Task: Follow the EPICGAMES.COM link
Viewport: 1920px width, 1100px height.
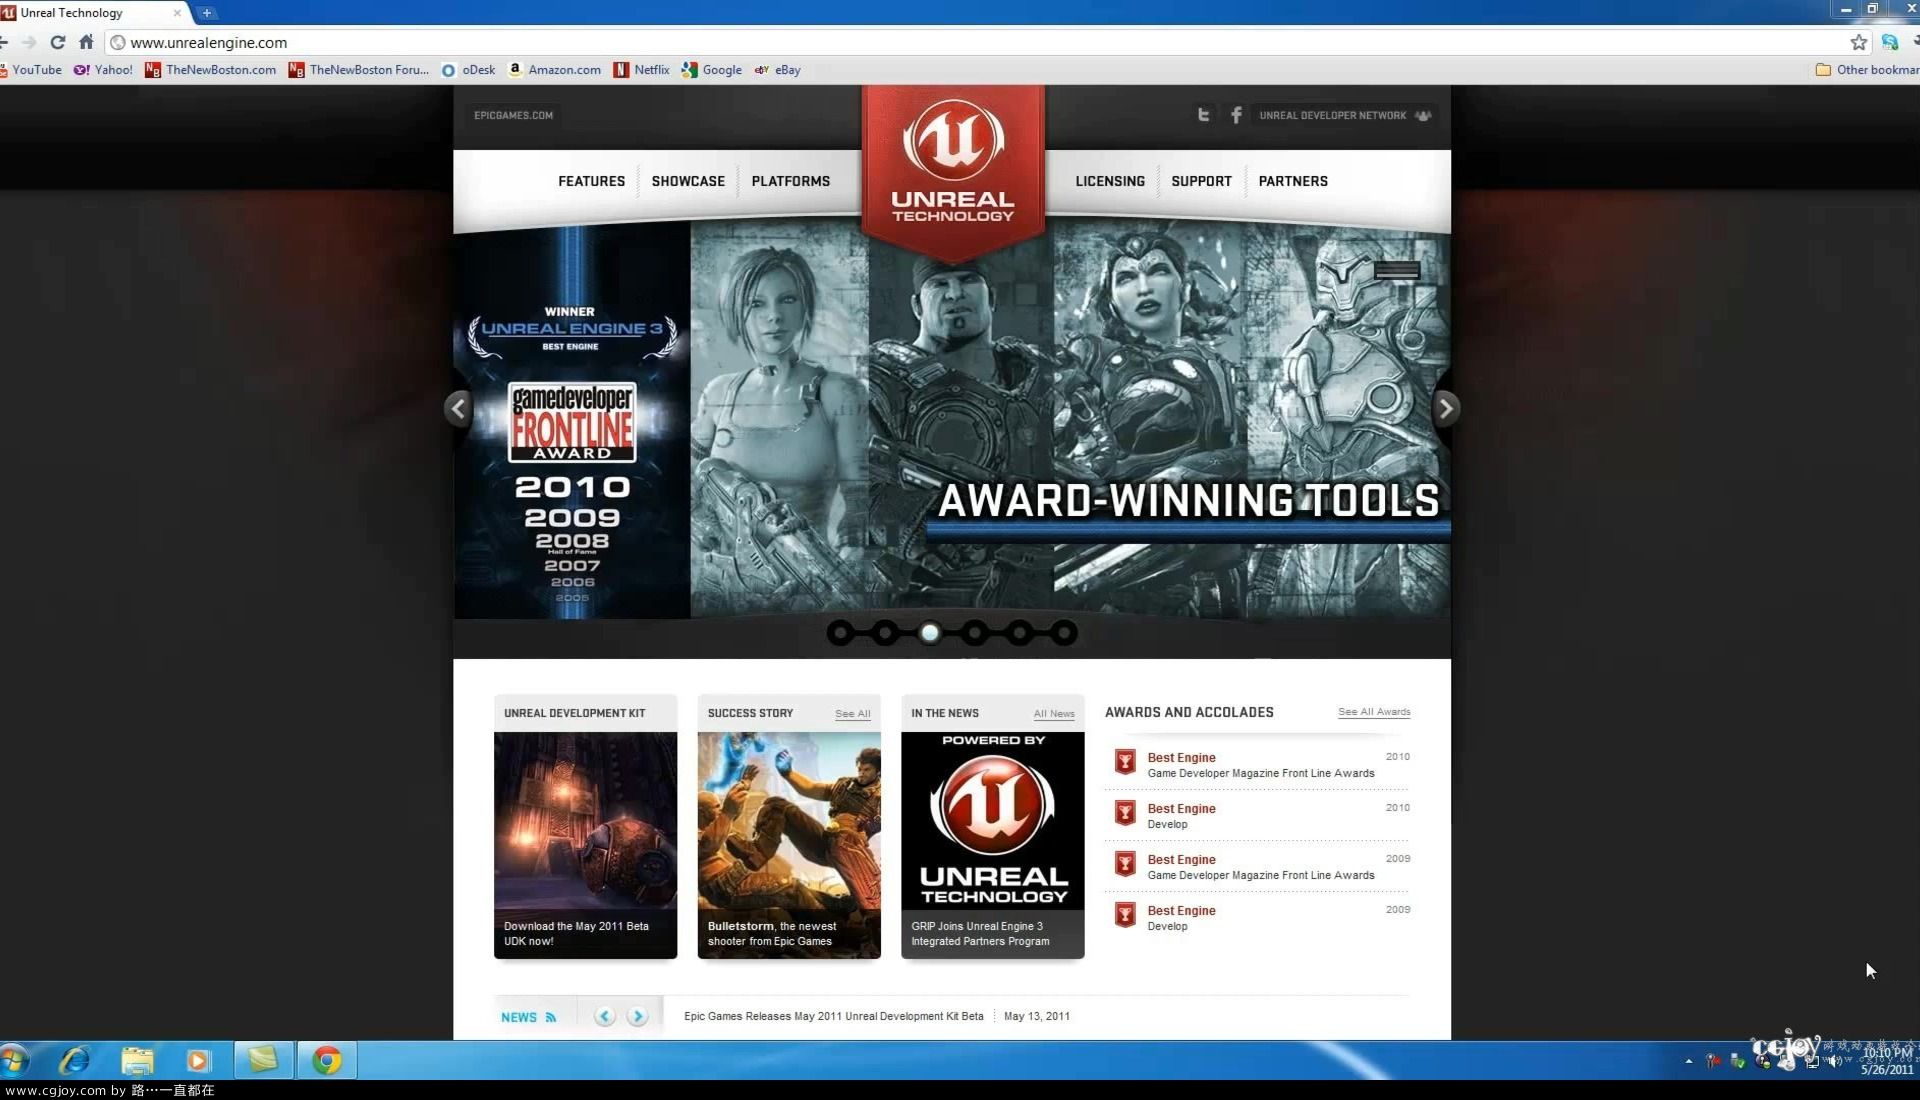Action: [513, 115]
